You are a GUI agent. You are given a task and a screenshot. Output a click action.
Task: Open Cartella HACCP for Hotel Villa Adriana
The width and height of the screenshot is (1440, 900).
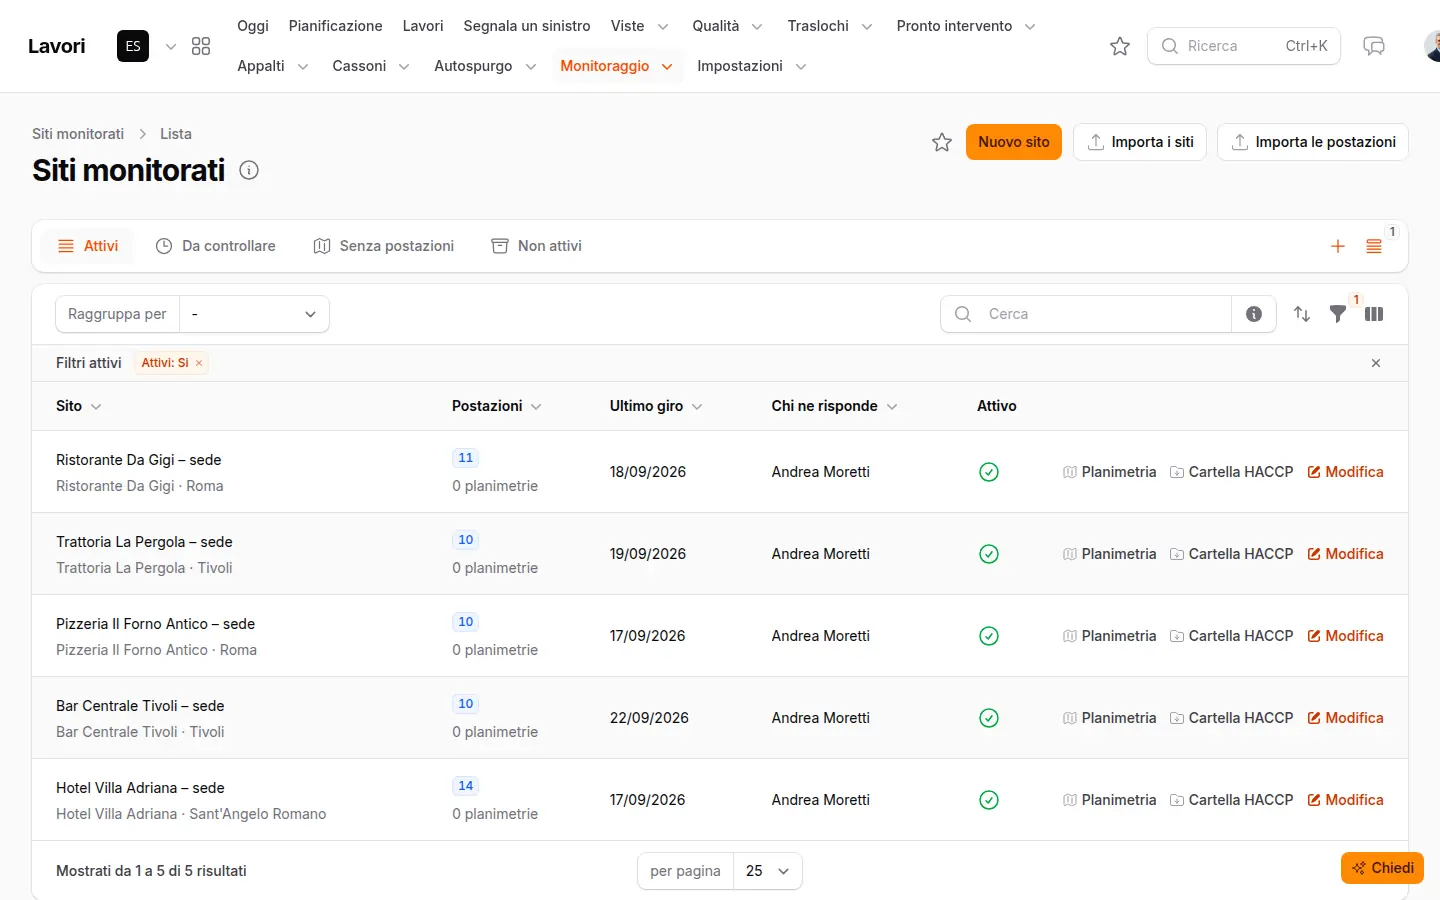pyautogui.click(x=1231, y=800)
